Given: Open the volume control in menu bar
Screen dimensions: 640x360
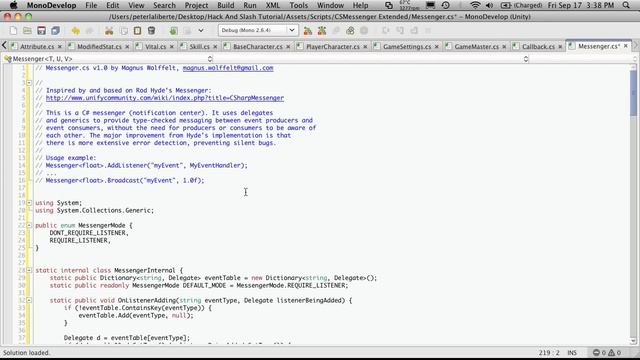Looking at the screenshot, I should (x=489, y=5).
